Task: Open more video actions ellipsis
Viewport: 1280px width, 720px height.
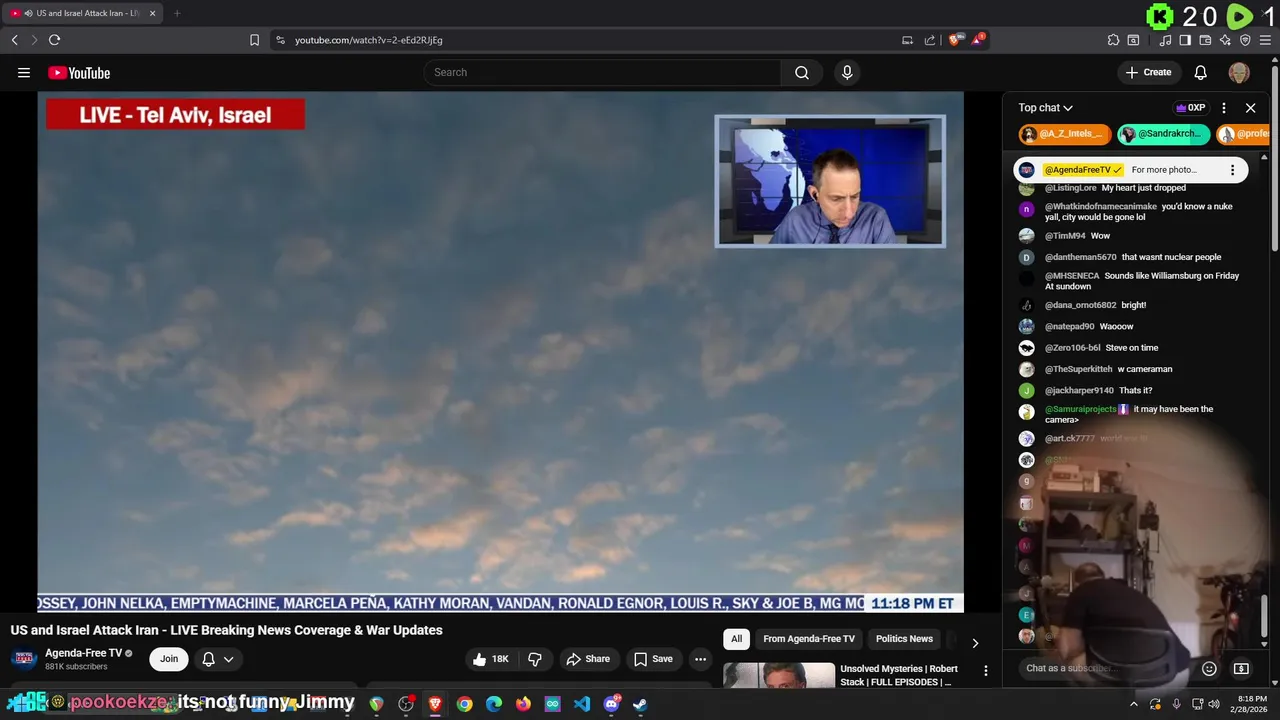Action: click(700, 659)
